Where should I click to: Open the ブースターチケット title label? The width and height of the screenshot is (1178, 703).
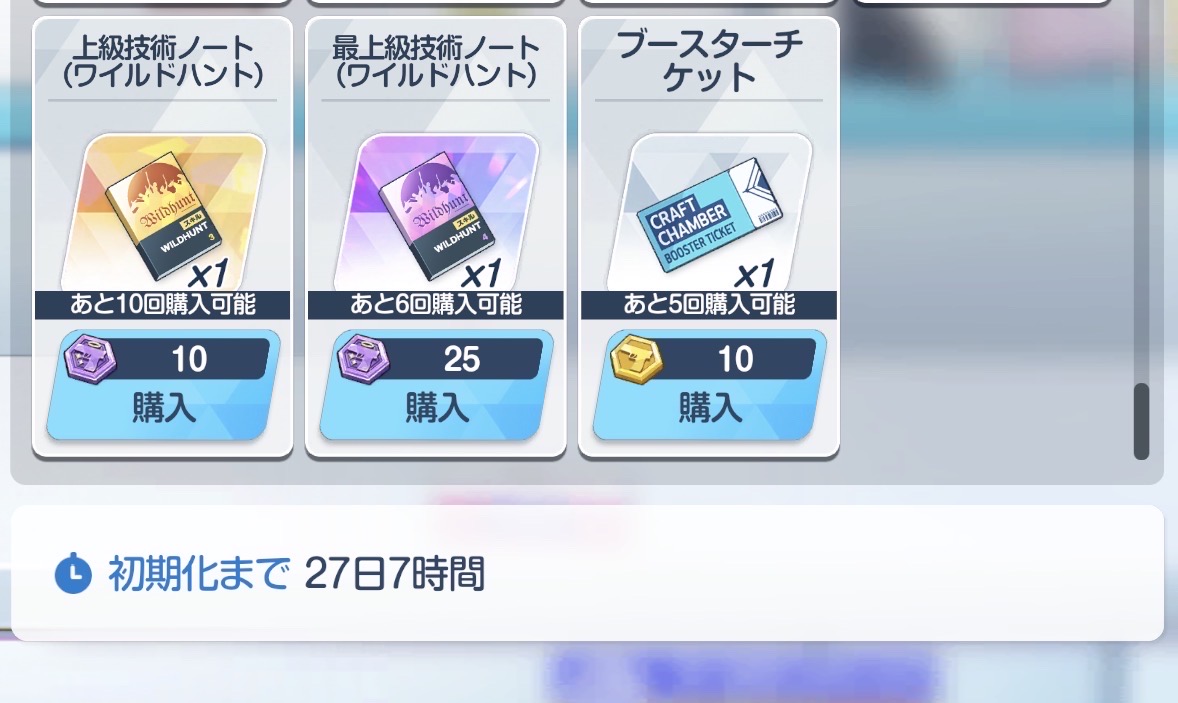click(x=710, y=62)
